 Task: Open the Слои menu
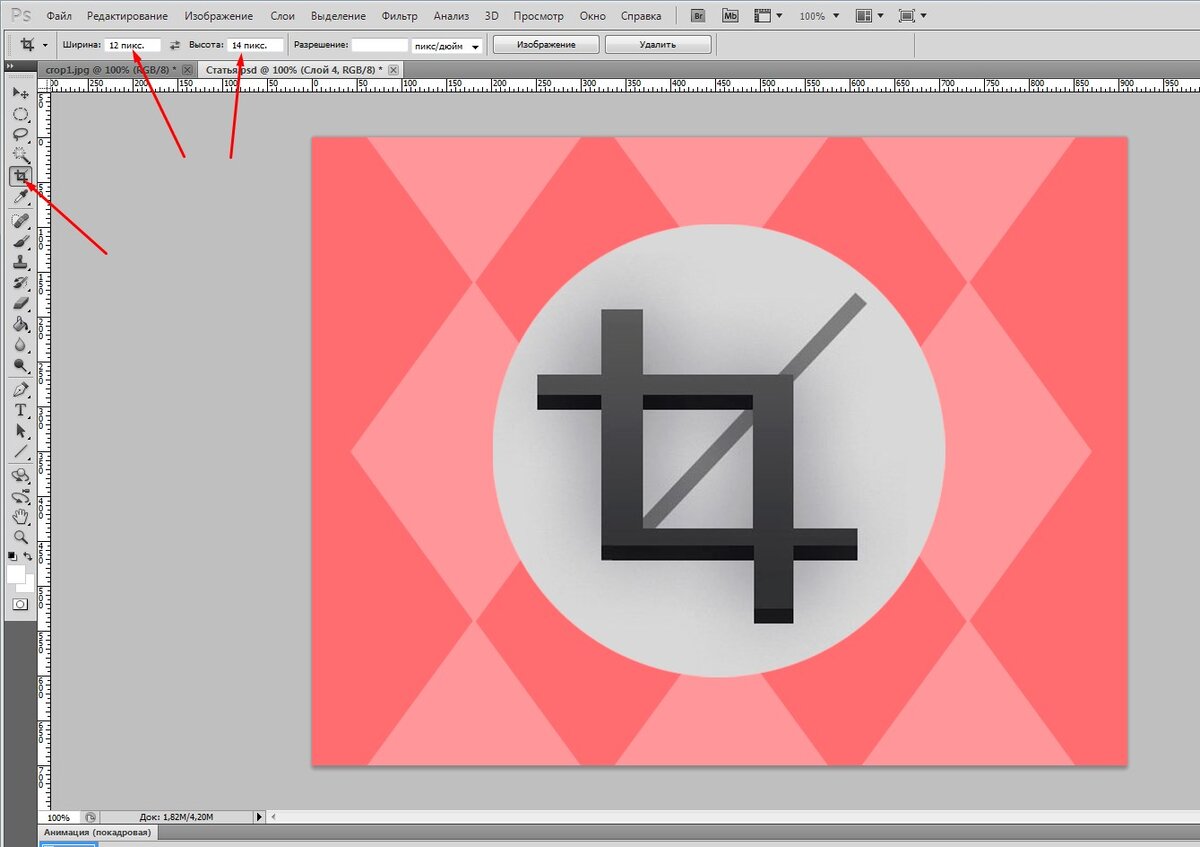tap(282, 17)
